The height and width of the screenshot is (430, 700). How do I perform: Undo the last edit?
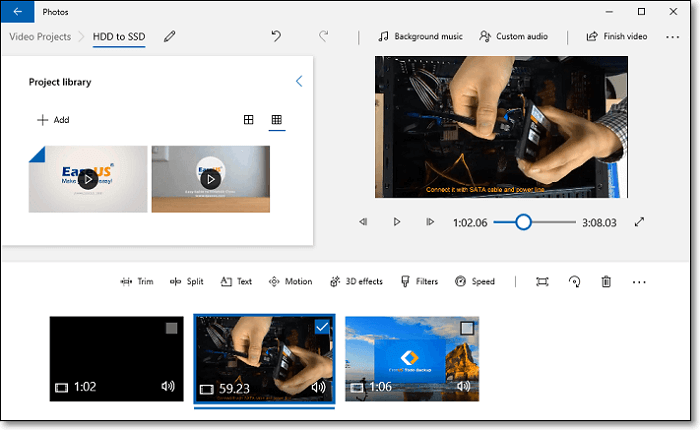(x=276, y=37)
